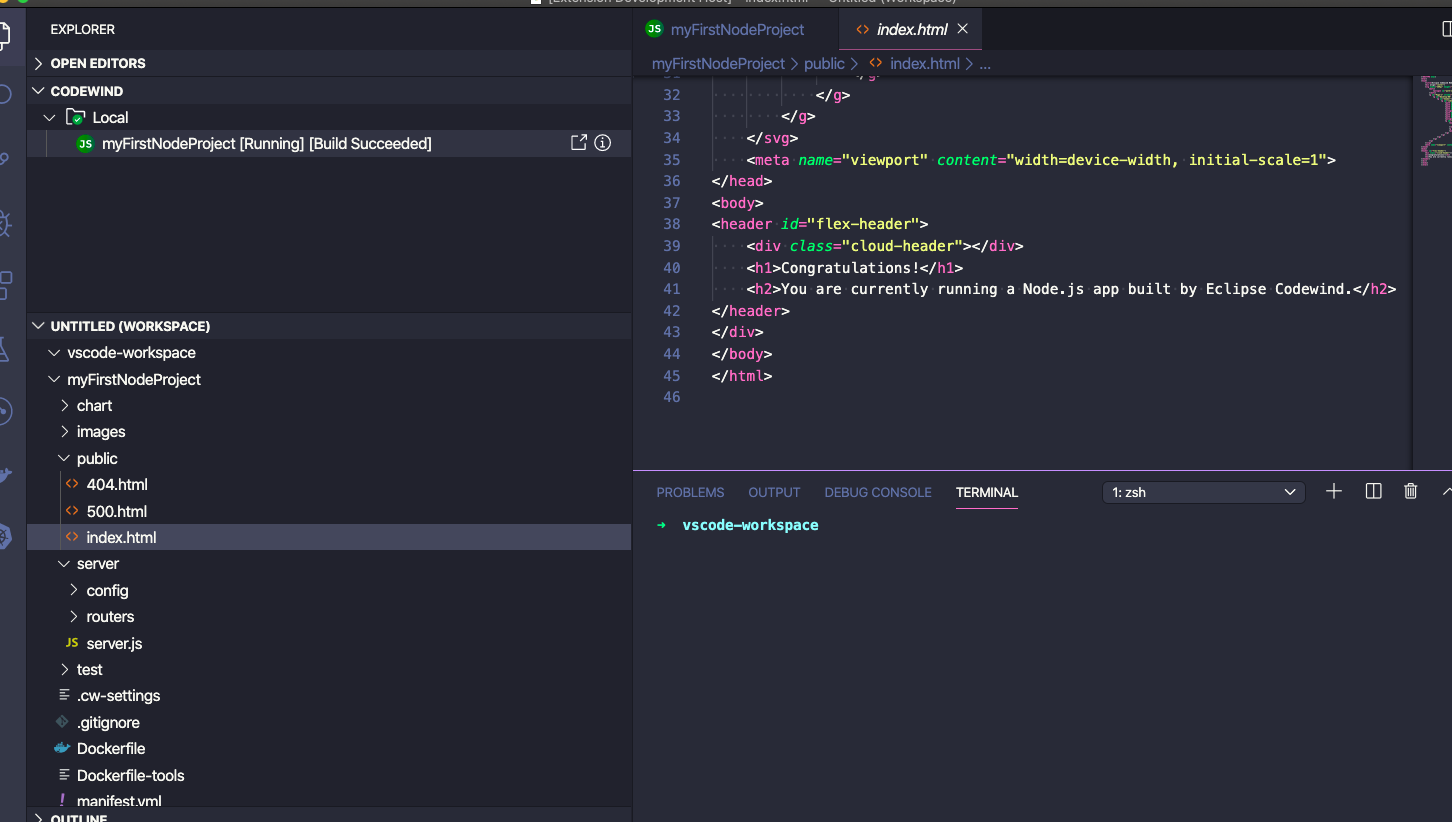Click the editor minimap preview
This screenshot has height=822, width=1452.
pyautogui.click(x=1435, y=120)
